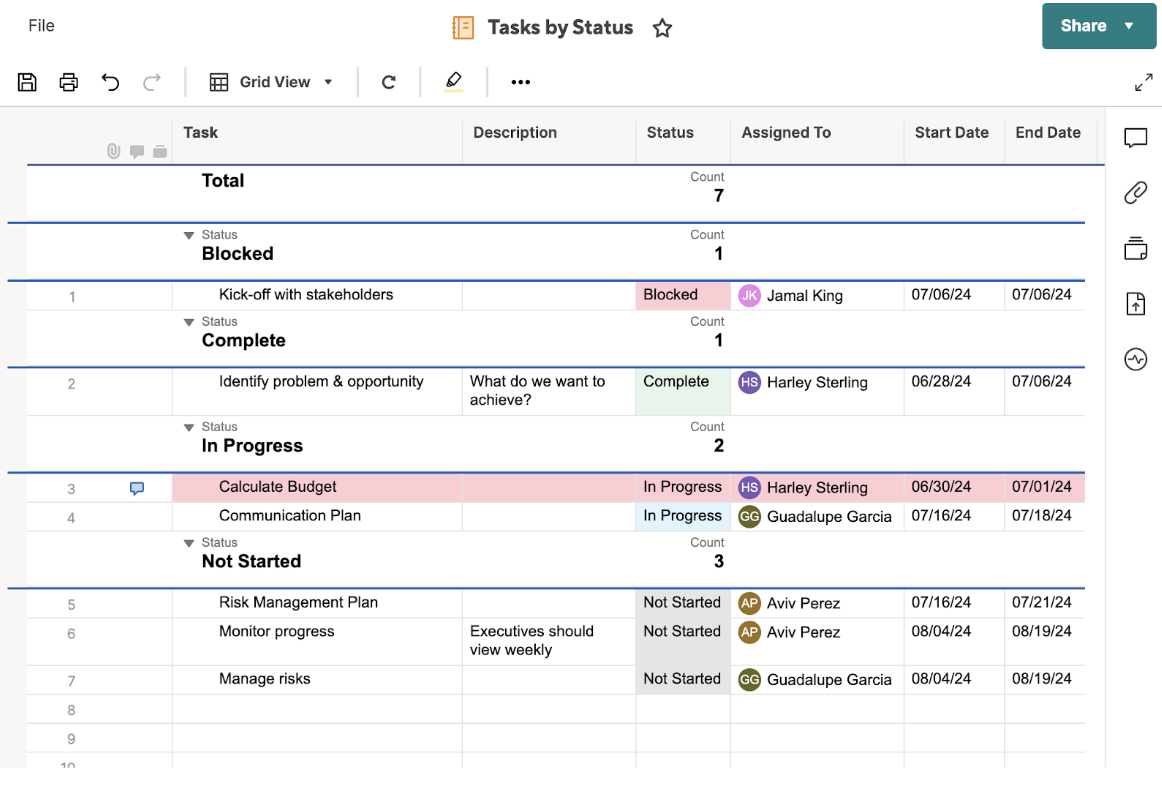Open comment on Calculate Budget row

(x=137, y=488)
